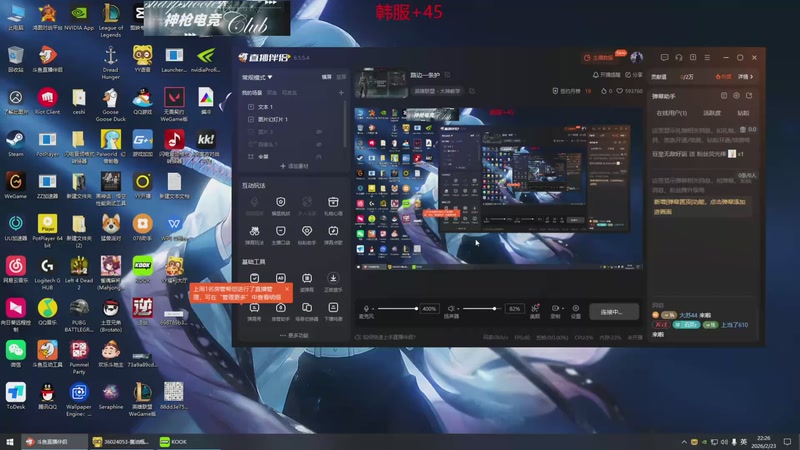Viewport: 800px width, 450px height.
Task: Click the 分享 share link
Action: 634,75
